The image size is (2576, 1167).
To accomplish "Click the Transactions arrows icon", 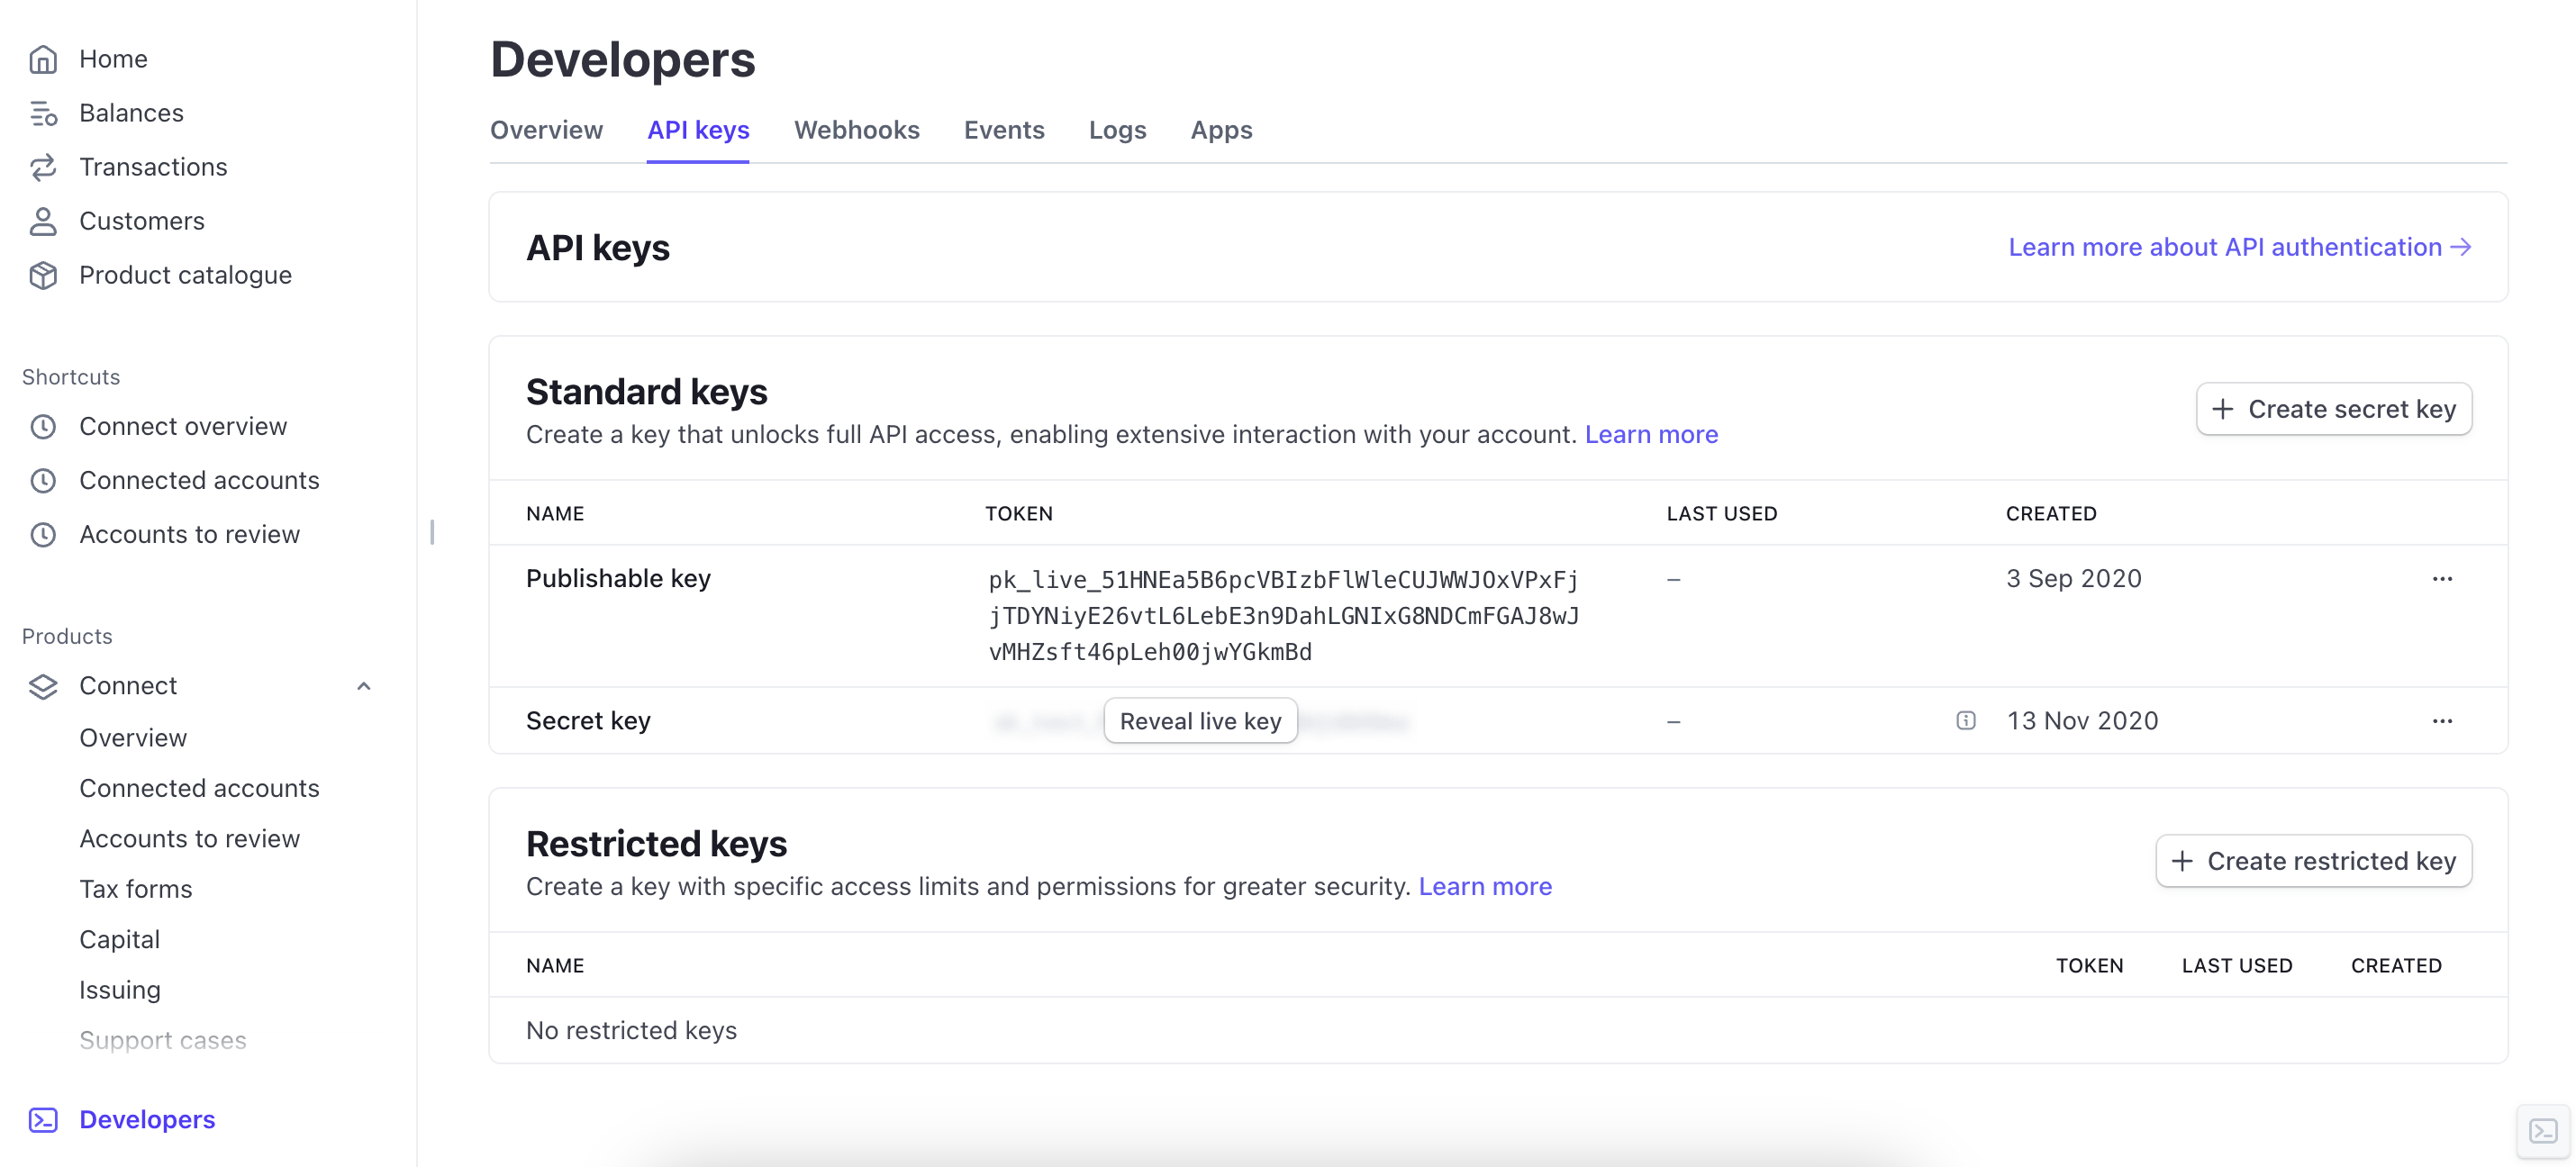I will coord(43,167).
